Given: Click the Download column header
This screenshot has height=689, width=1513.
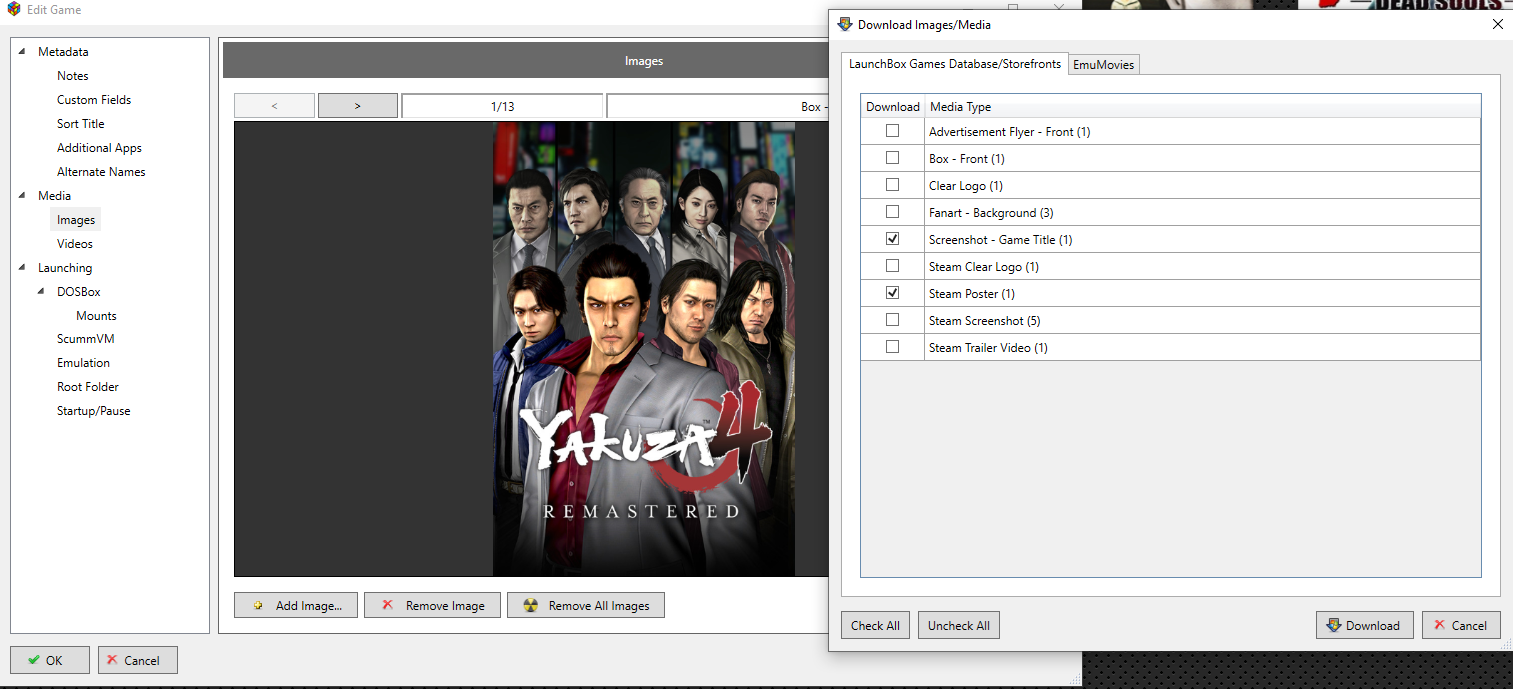Looking at the screenshot, I should pyautogui.click(x=893, y=106).
